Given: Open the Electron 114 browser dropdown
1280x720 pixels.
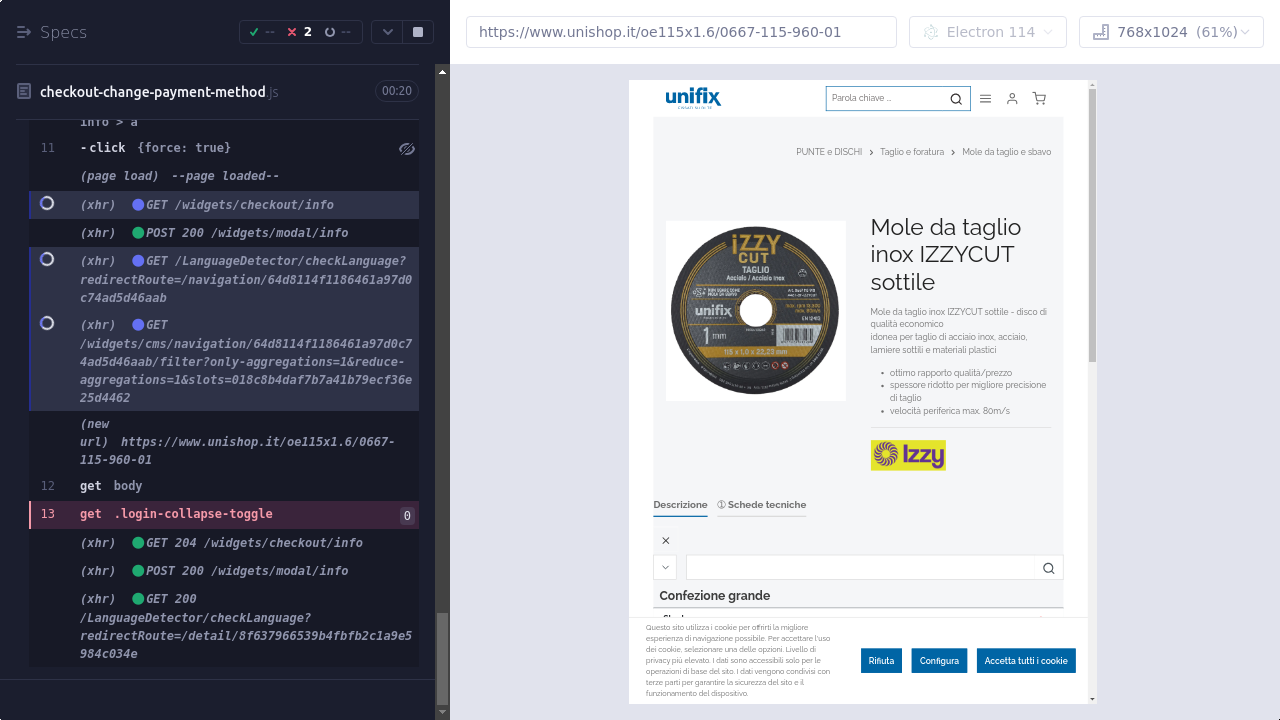Looking at the screenshot, I should click(x=987, y=32).
